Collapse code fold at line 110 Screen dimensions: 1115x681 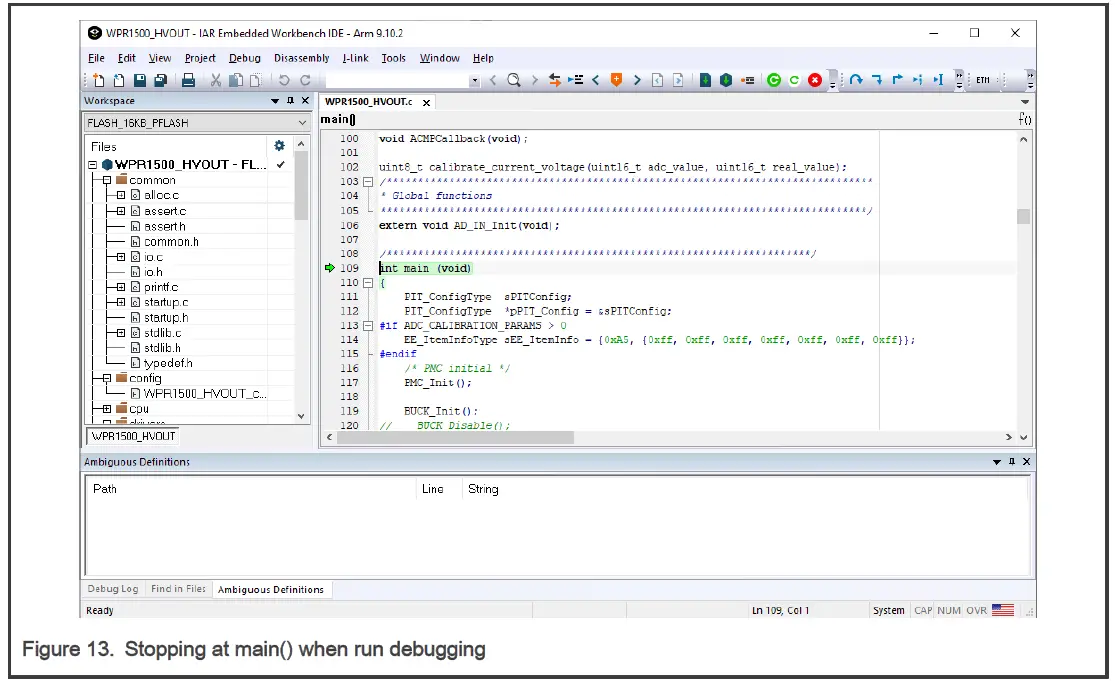click(368, 283)
